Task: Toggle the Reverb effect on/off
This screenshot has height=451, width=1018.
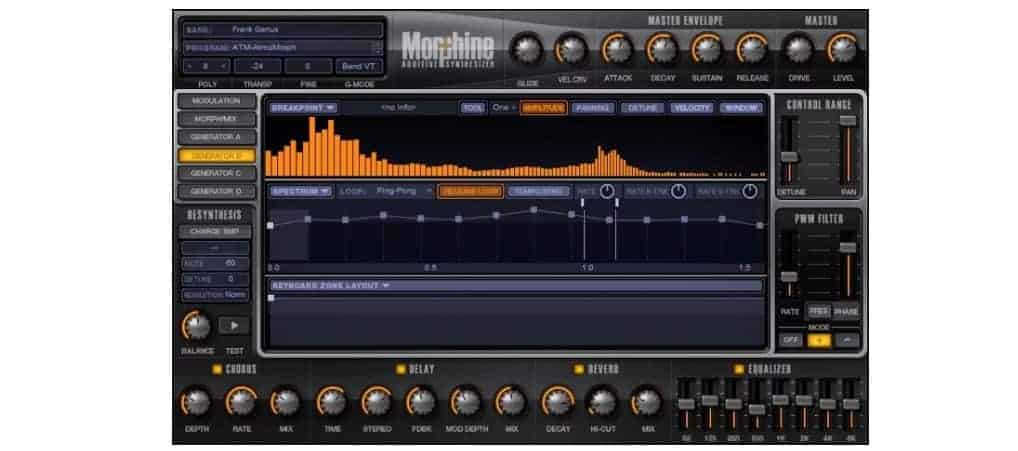Action: pyautogui.click(x=578, y=369)
